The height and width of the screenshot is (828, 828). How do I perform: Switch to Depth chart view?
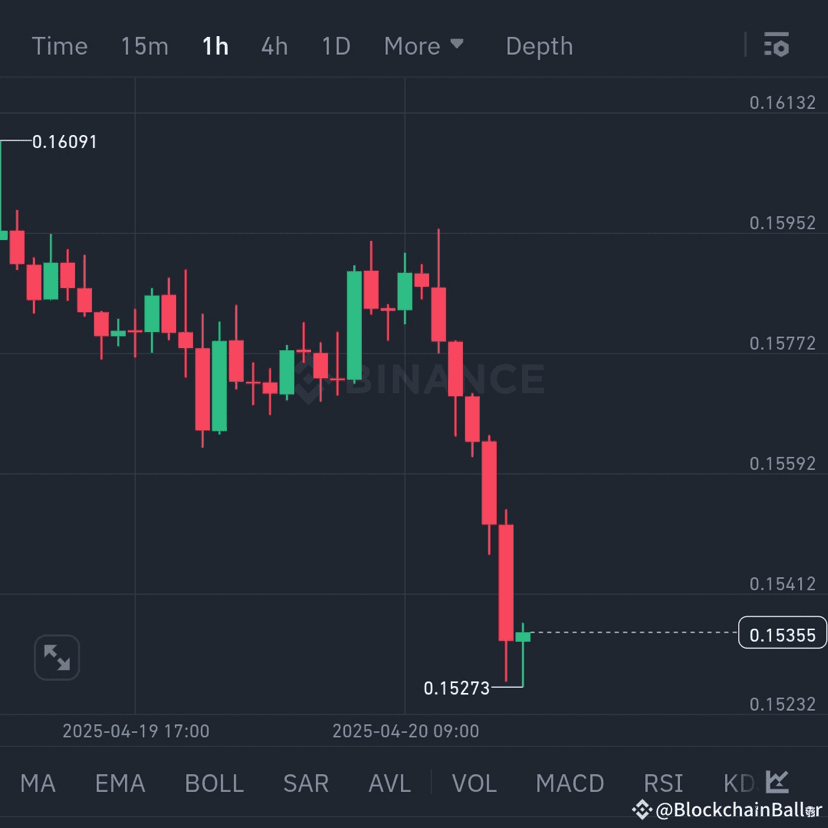539,46
